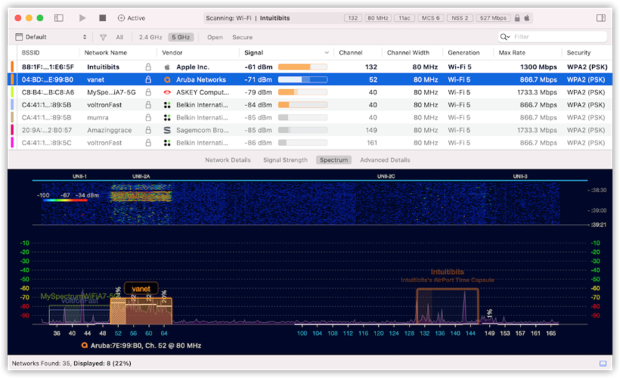Start scanning with the play button
This screenshot has height=378, width=620.
click(82, 18)
